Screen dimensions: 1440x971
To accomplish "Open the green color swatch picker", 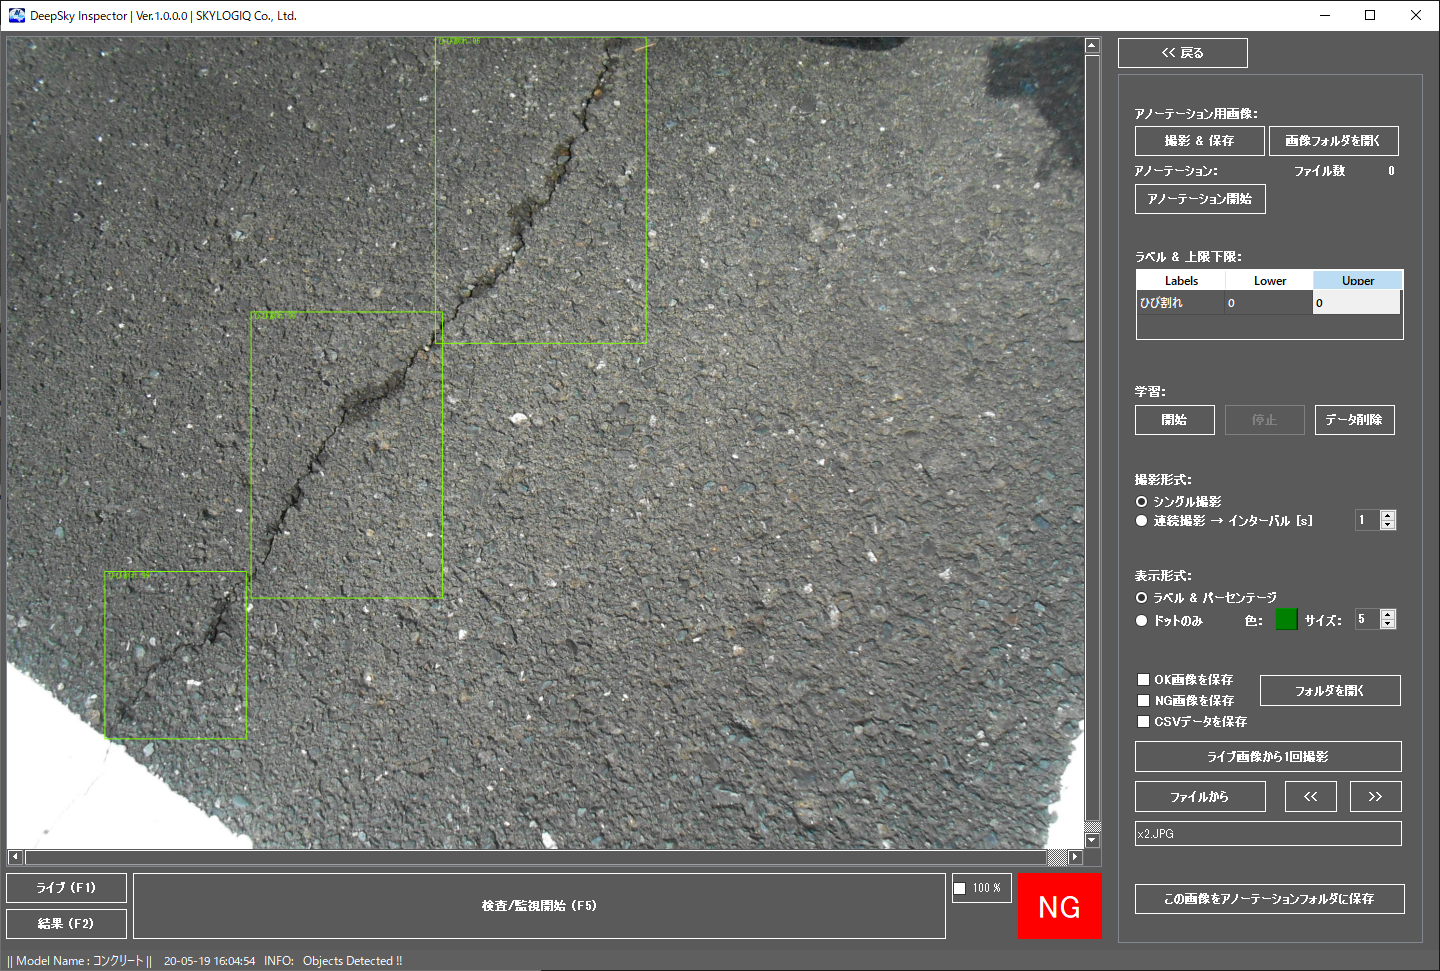I will [1286, 619].
